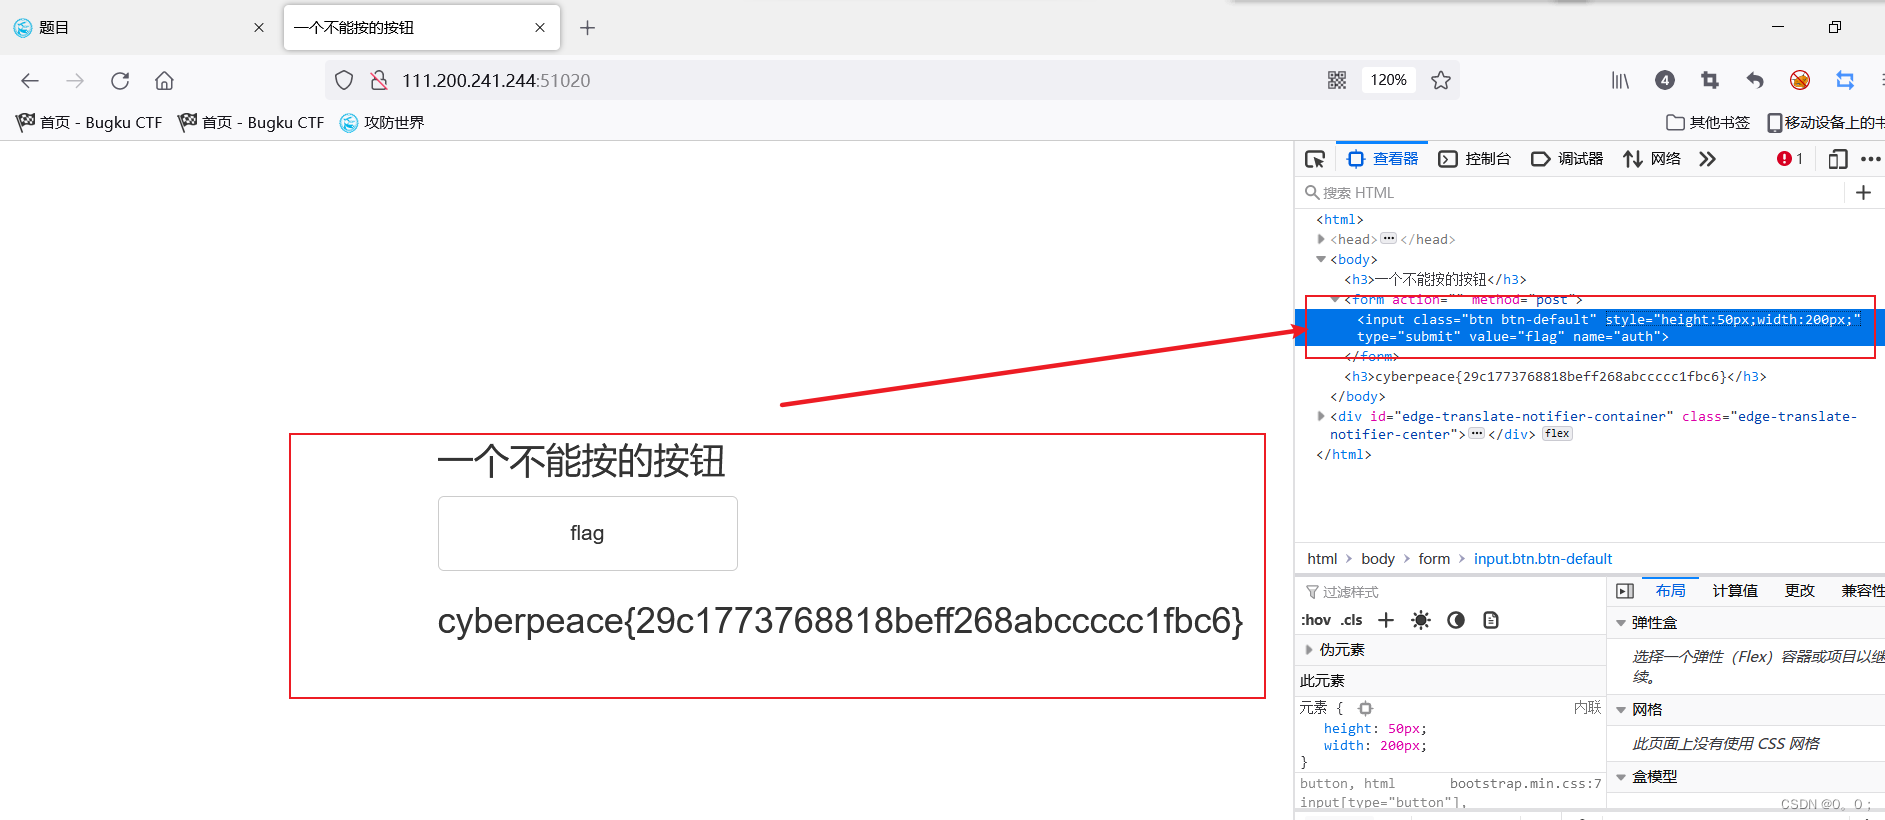Open the devtools three-dot options menu
The image size is (1885, 820).
[x=1871, y=159]
